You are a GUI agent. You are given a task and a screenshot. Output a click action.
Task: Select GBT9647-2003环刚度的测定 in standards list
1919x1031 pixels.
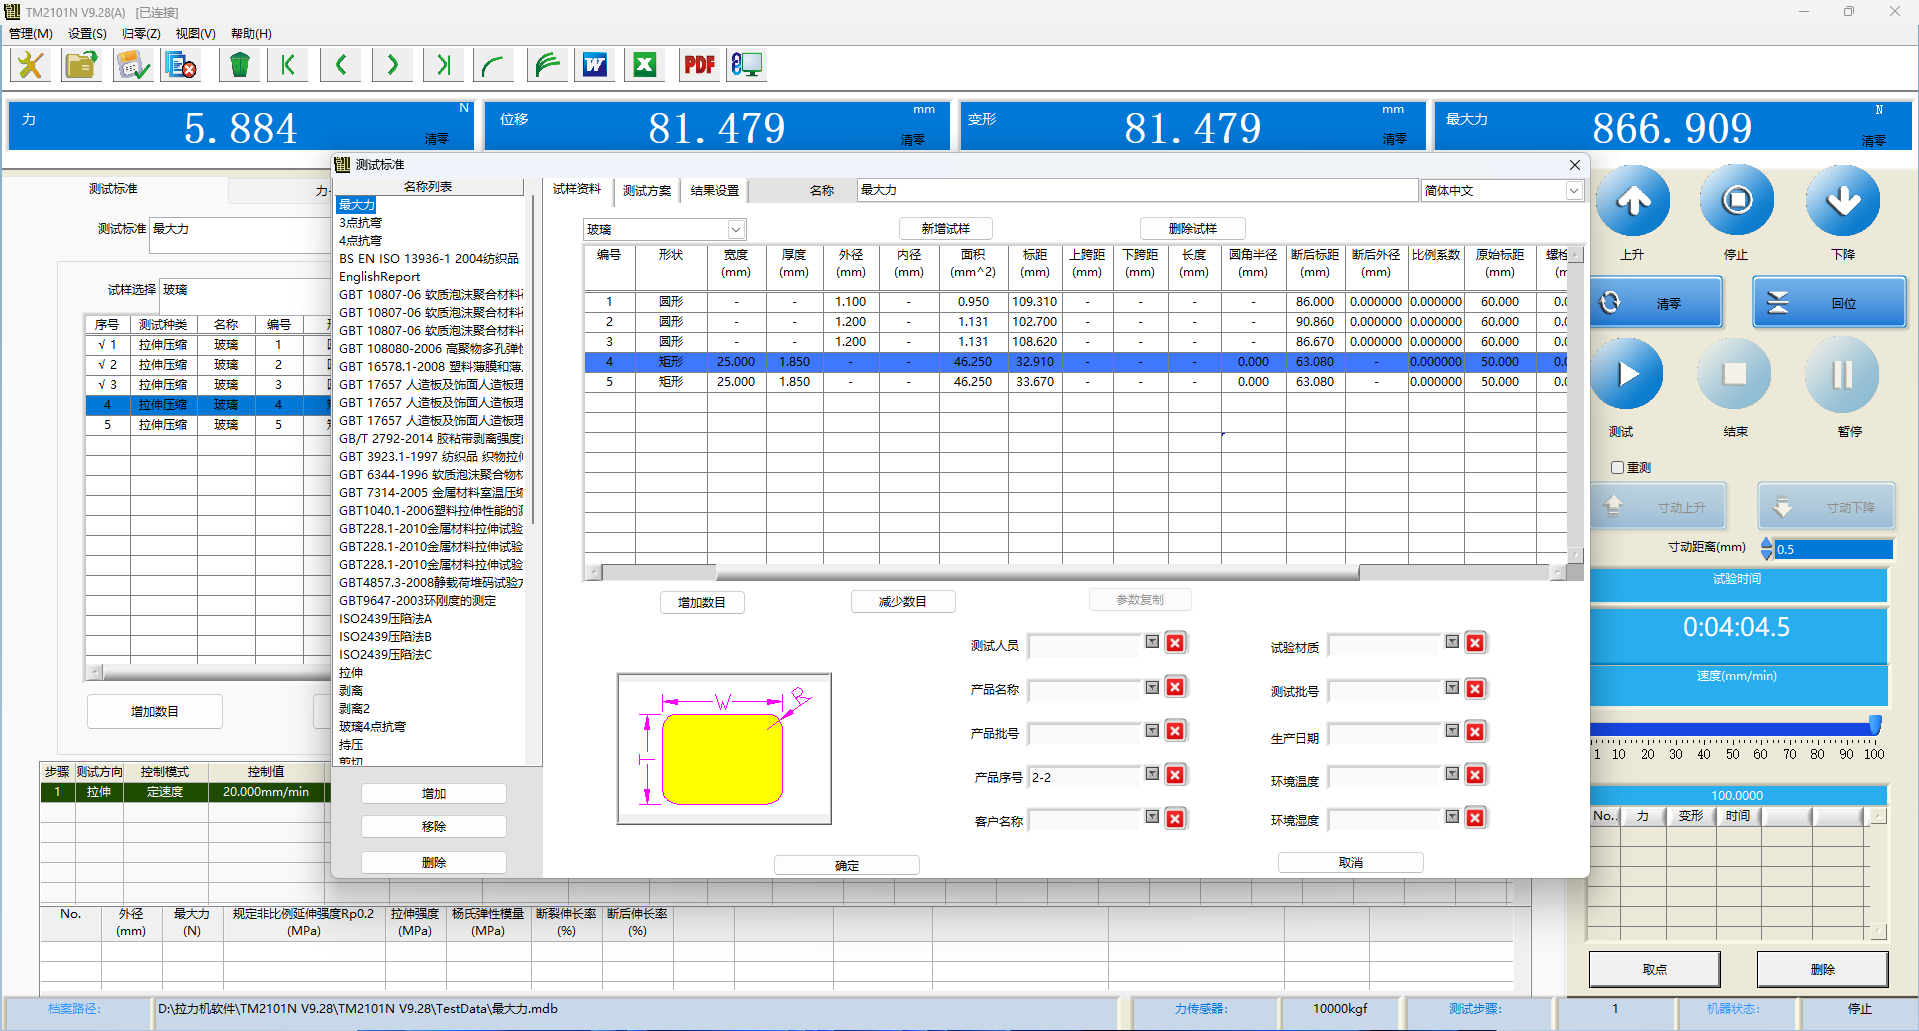coord(417,601)
